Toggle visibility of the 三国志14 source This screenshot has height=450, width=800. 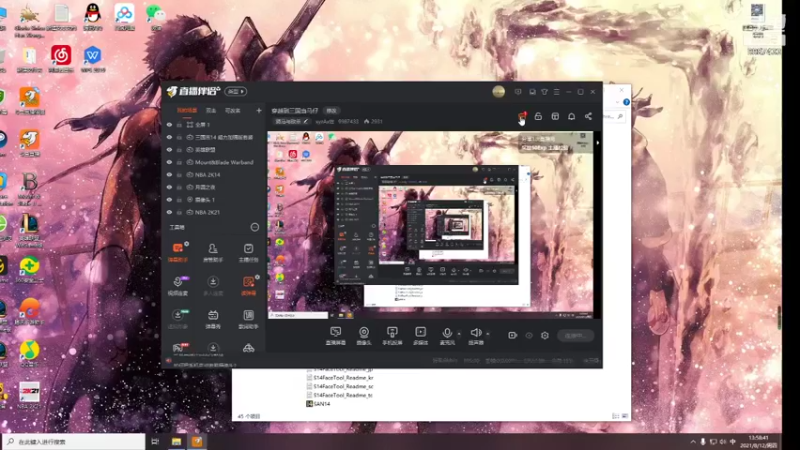click(169, 137)
